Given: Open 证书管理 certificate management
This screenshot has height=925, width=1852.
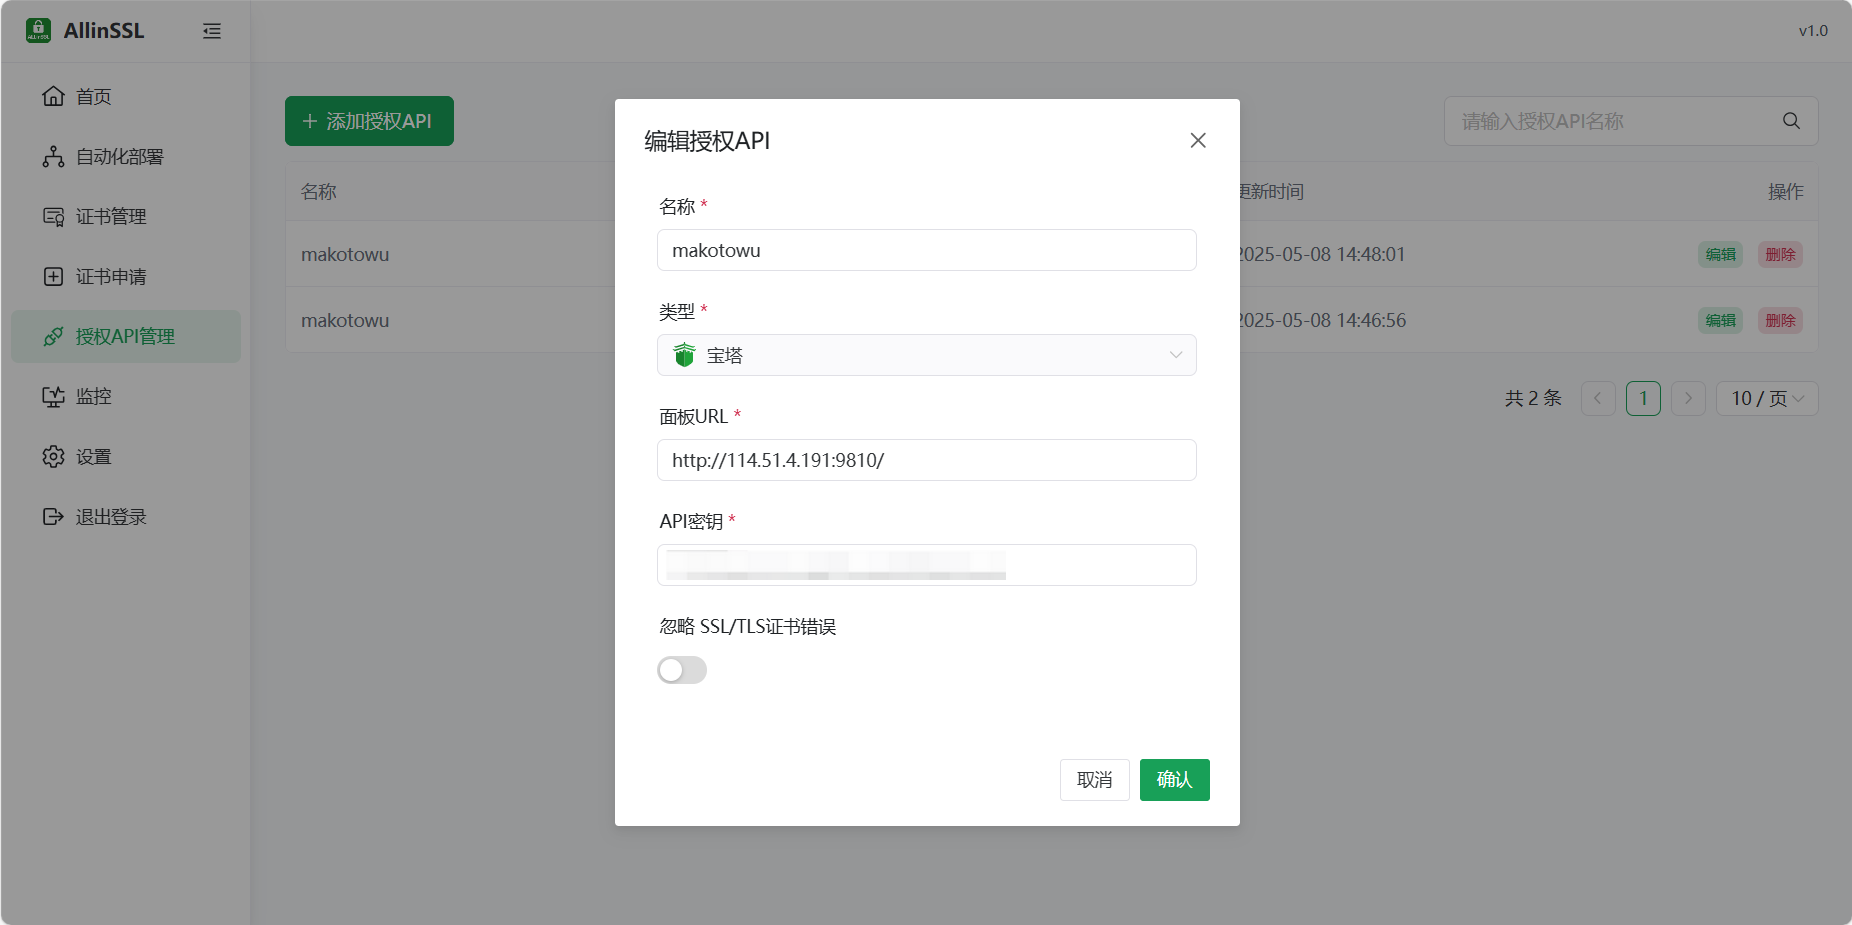Looking at the screenshot, I should point(53,216).
